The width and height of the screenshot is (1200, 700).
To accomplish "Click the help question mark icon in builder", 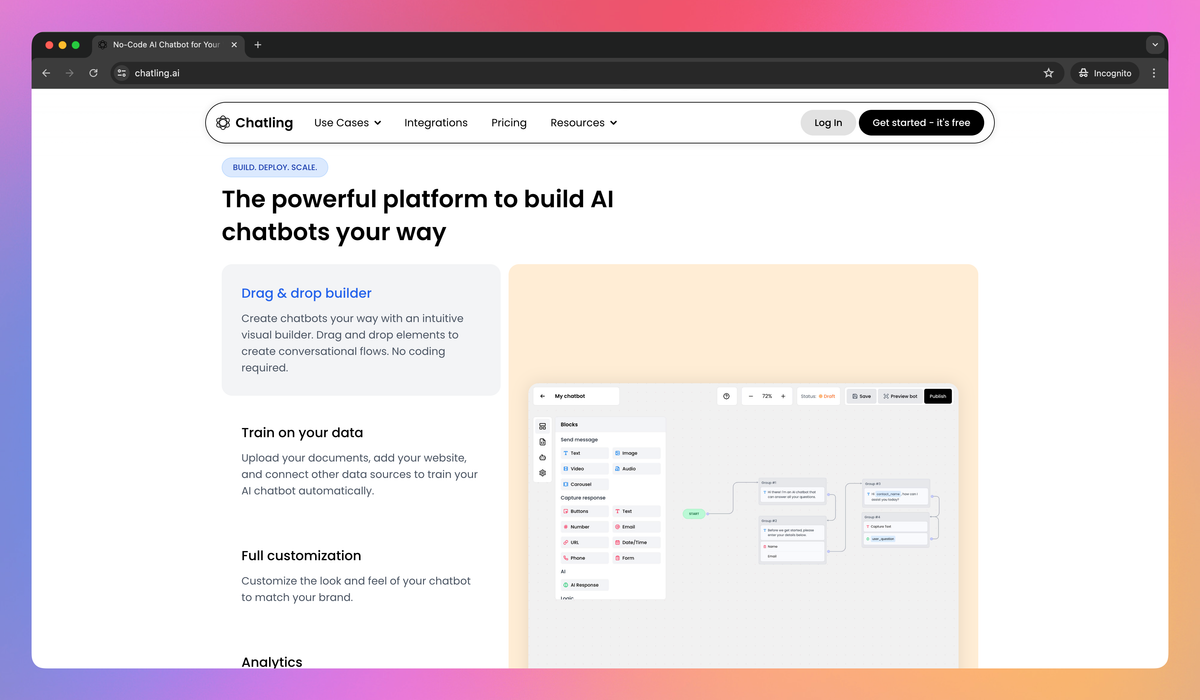I will [x=727, y=396].
